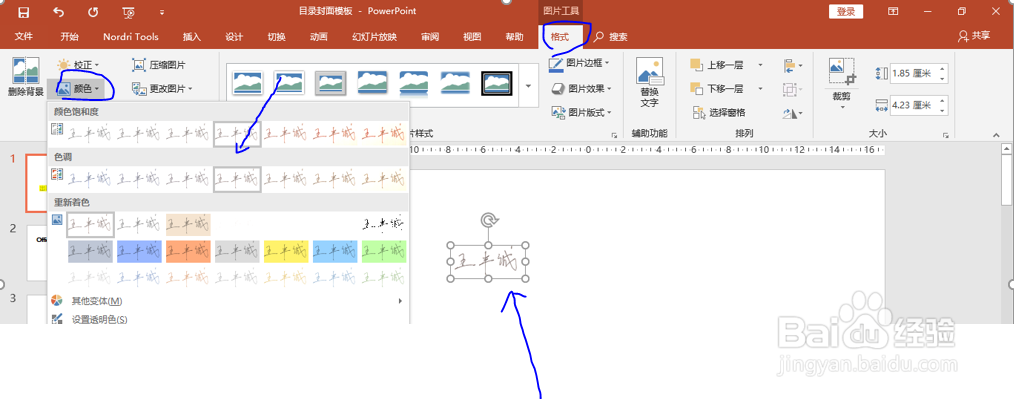Open the align objects icon menu
This screenshot has width=1014, height=399.
point(792,65)
